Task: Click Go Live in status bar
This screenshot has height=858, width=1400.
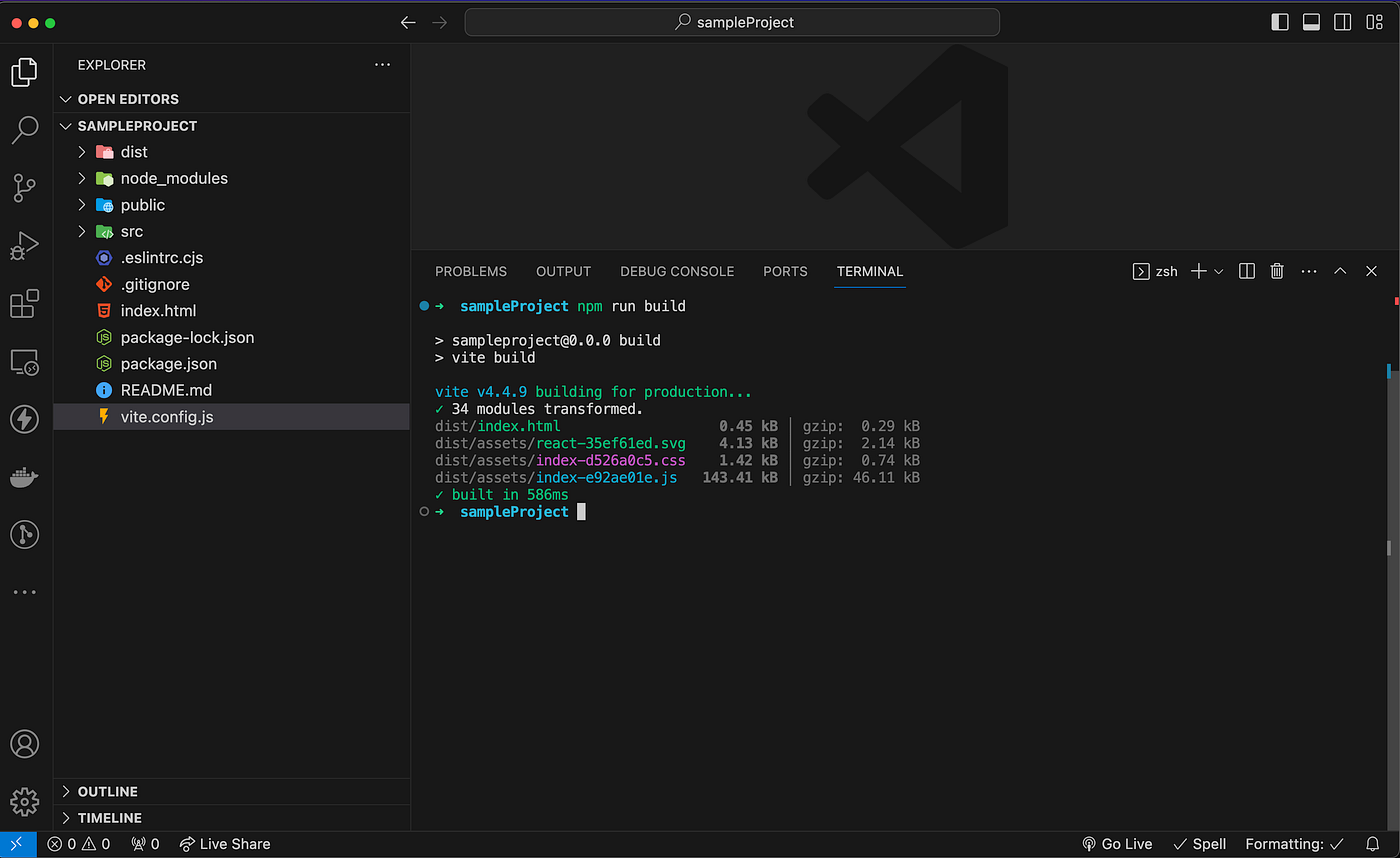Action: pyautogui.click(x=1117, y=844)
